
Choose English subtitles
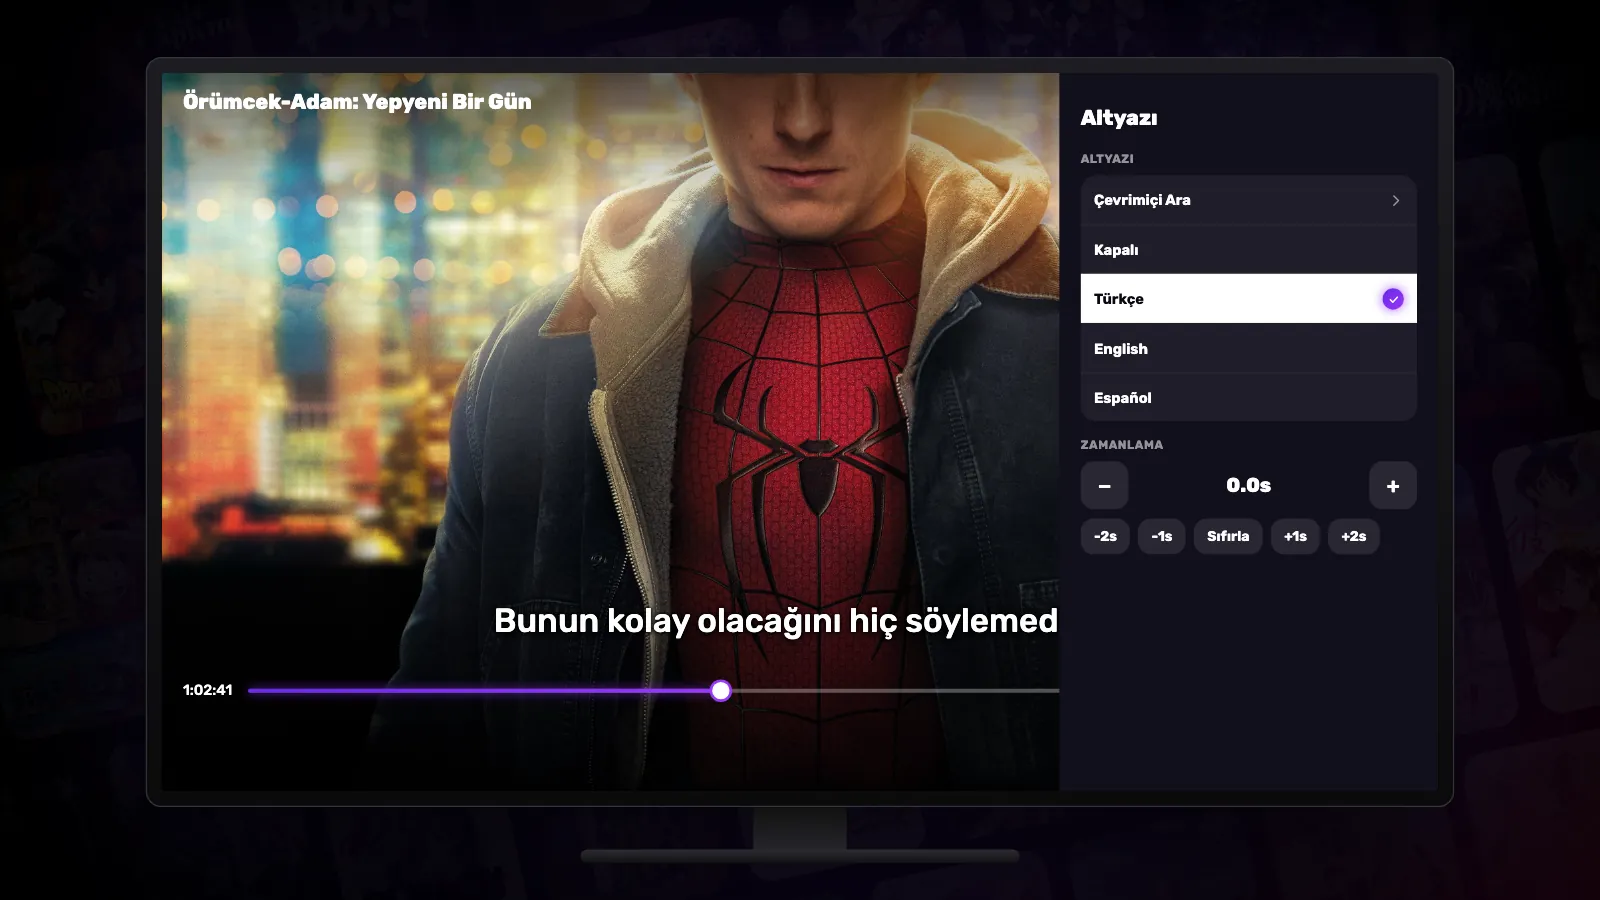point(1248,349)
